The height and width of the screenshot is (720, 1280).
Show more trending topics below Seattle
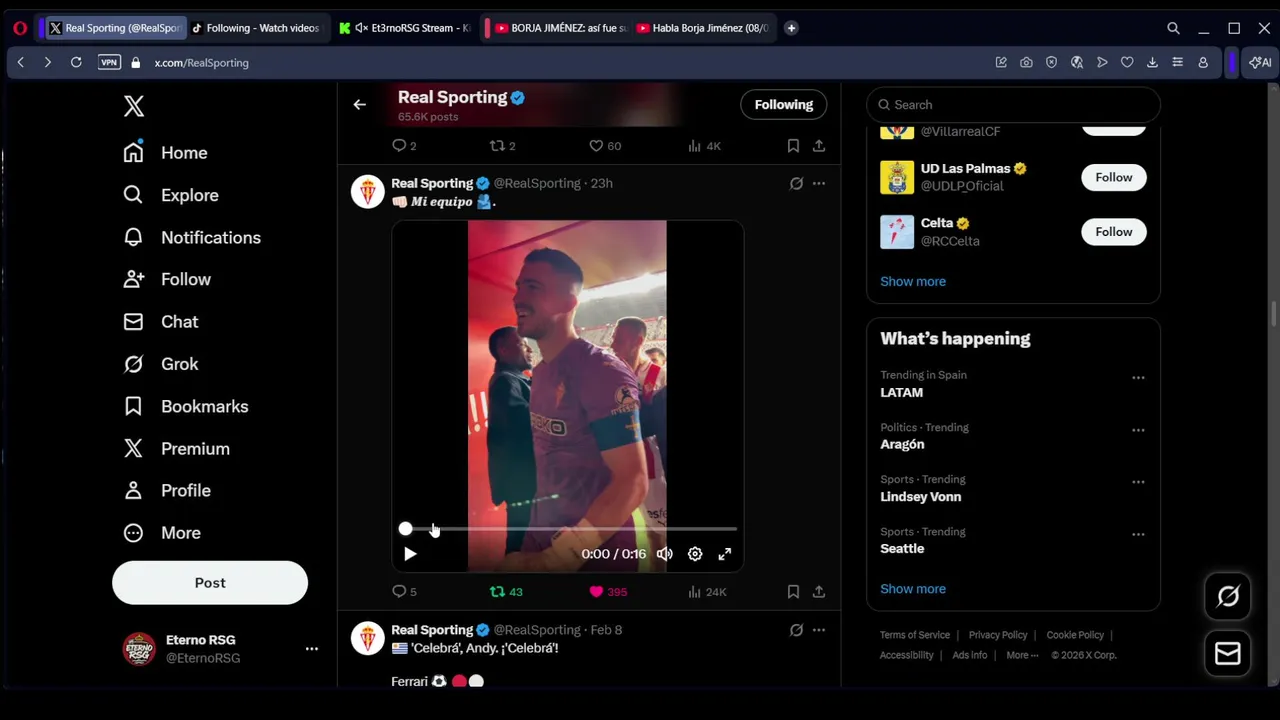(913, 589)
